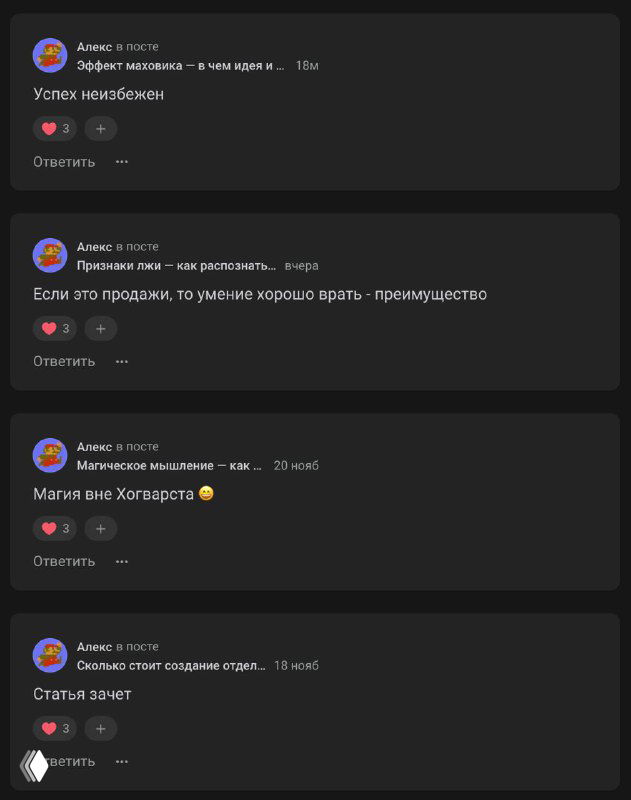Image resolution: width=631 pixels, height=800 pixels.
Task: Like the comment 'Успех неизбежен' with the heart
Action: [54, 128]
